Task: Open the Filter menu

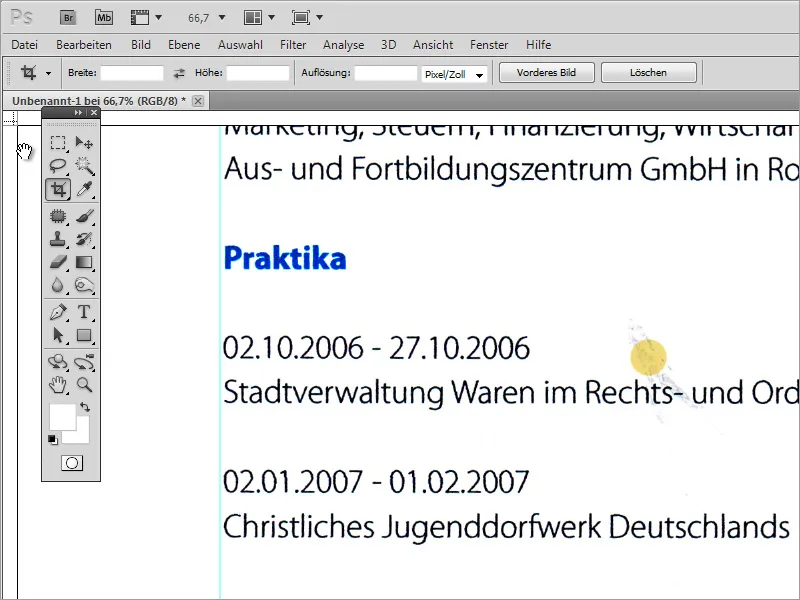Action: 293,45
